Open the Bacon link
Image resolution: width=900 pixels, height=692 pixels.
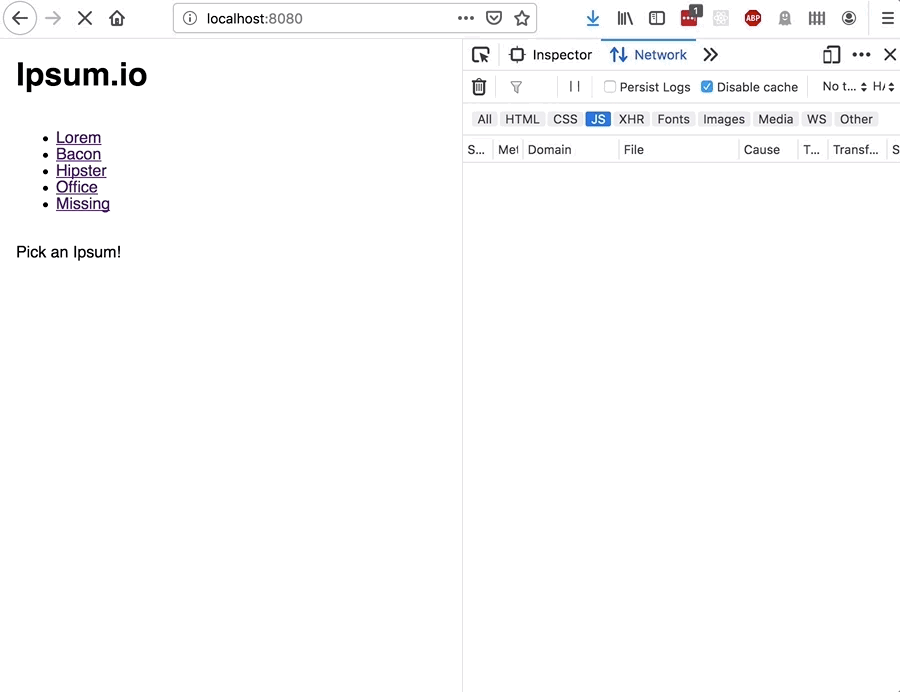click(x=79, y=154)
